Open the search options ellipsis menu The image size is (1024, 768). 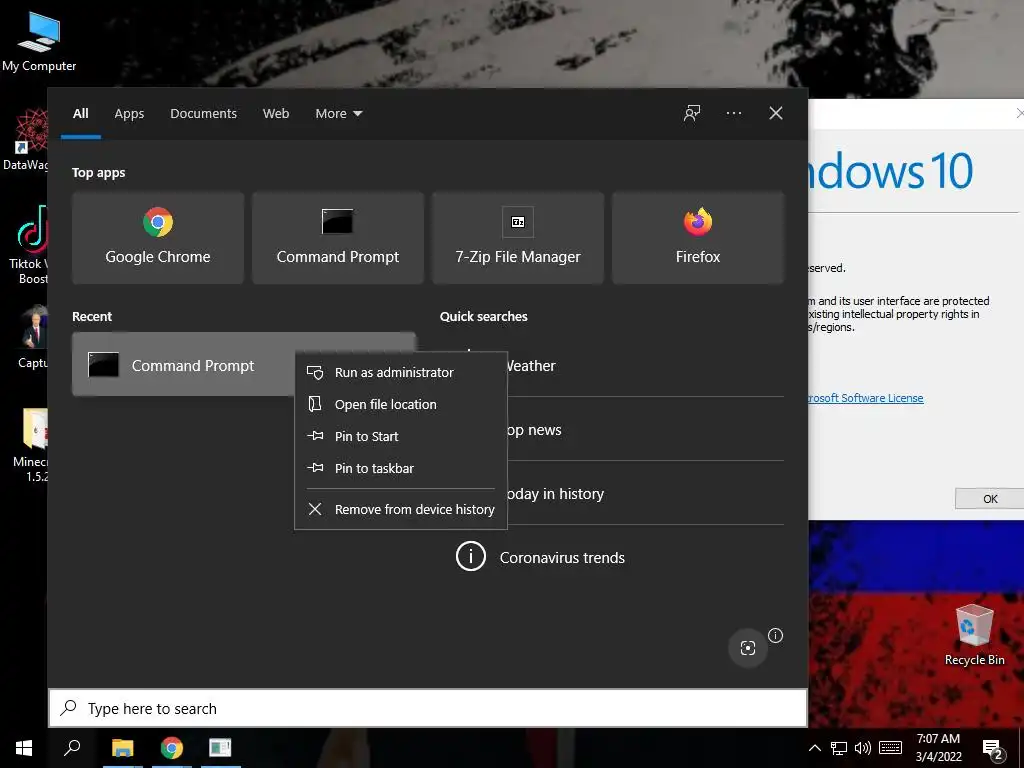(733, 114)
